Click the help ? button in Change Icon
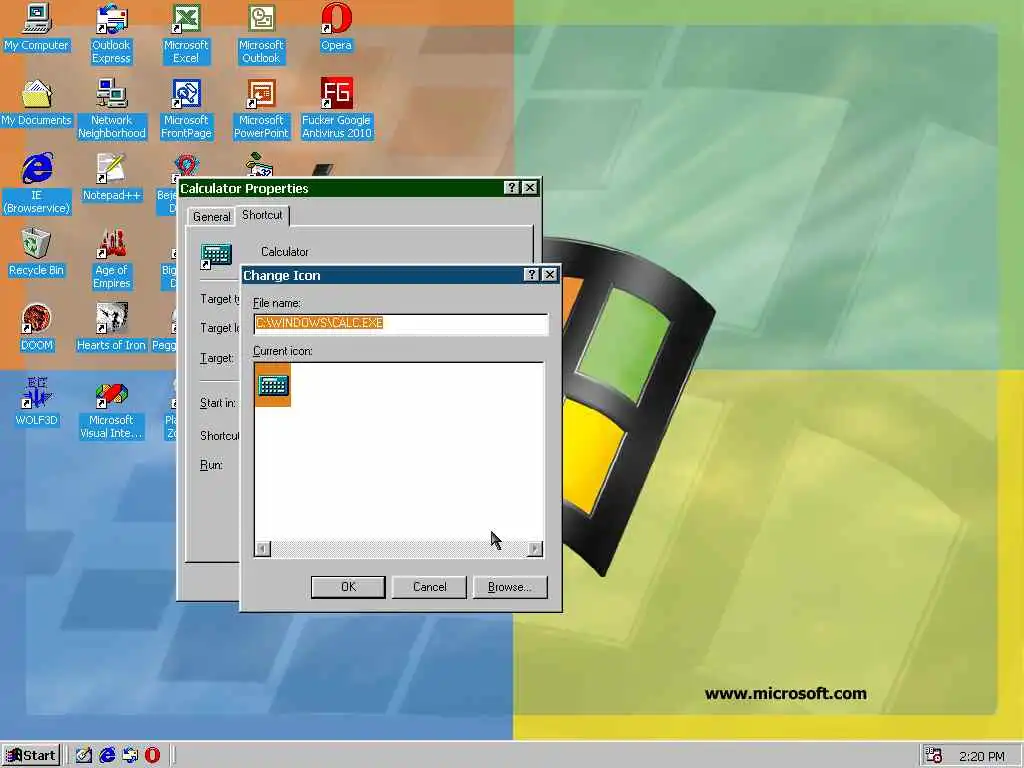Screen dimensions: 1024x768 (532, 275)
